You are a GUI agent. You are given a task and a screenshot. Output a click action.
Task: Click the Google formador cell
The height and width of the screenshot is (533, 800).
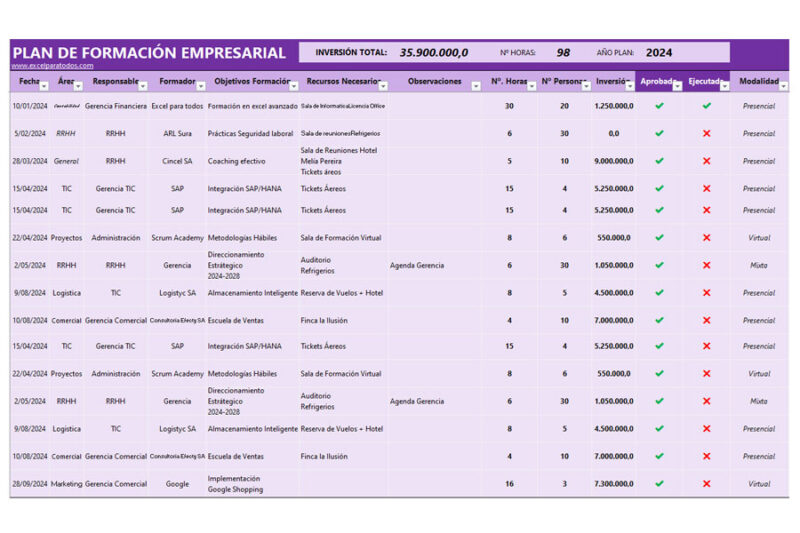coord(177,484)
